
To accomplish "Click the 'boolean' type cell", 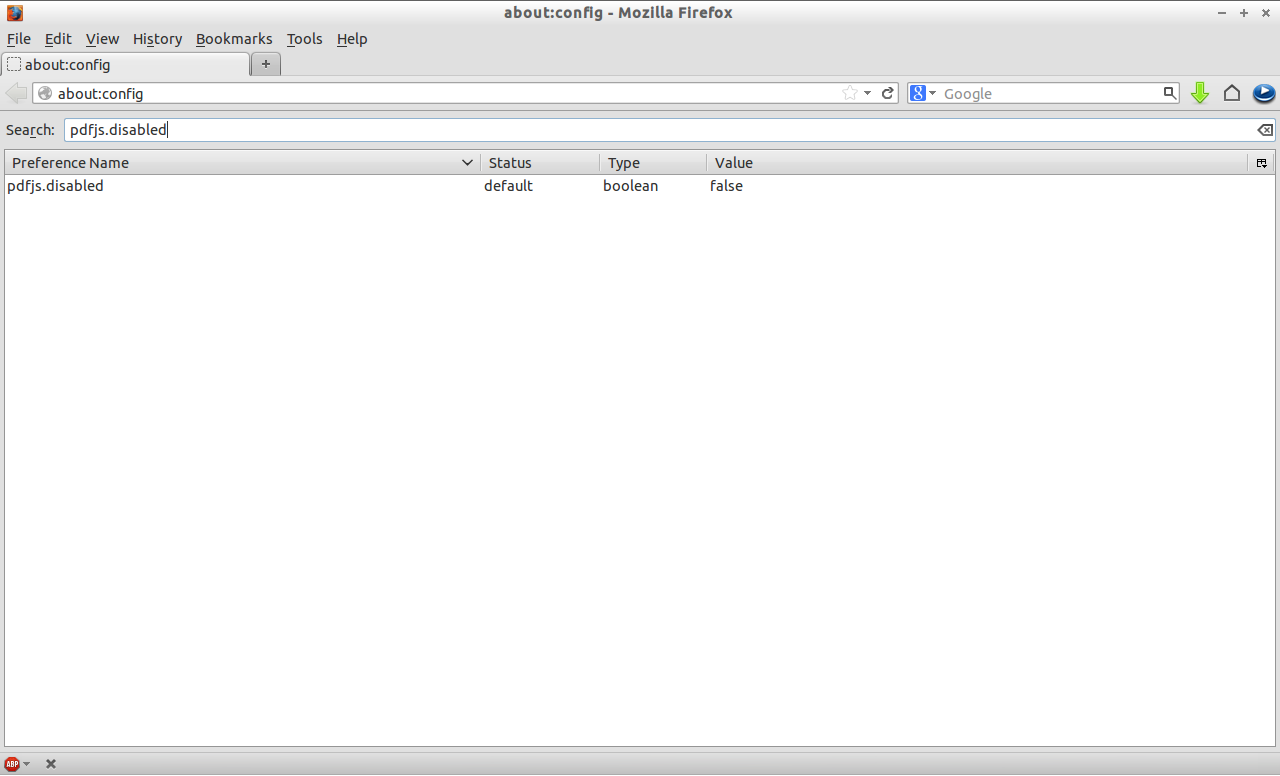I will (x=630, y=186).
